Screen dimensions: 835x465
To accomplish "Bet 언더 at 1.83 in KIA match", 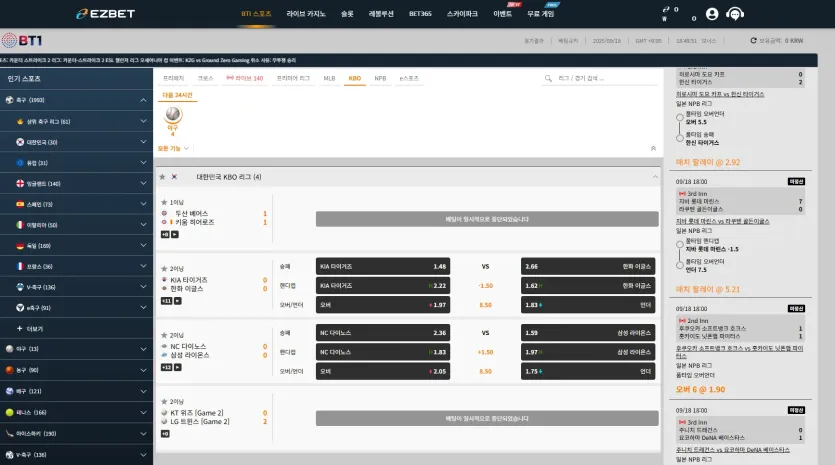I will [x=588, y=305].
